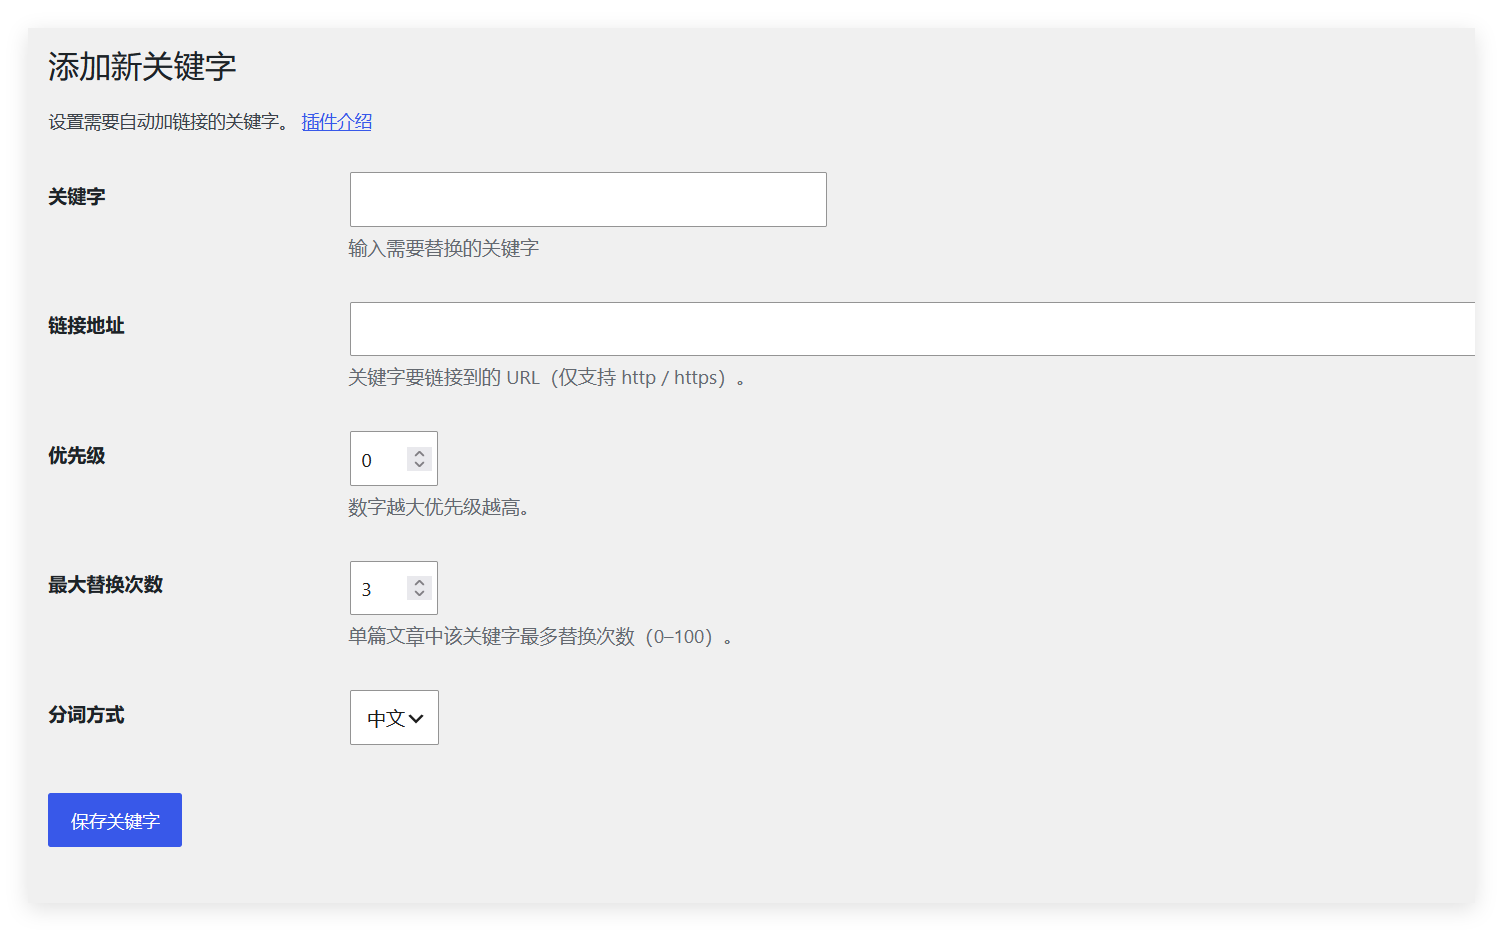
Task: Decrease 优先级 with the down arrow
Action: click(420, 465)
